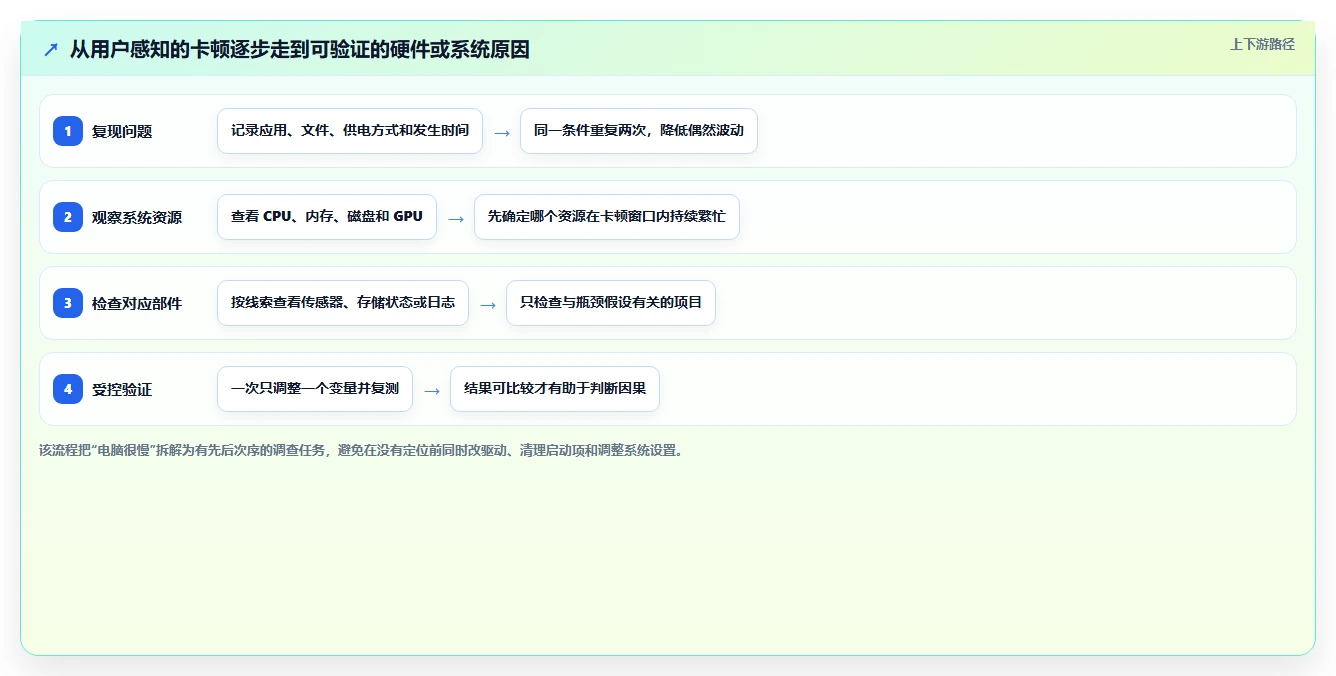Viewport: 1336px width, 676px height.
Task: Click the 结果可比较才有助于判断因果 box
Action: [555, 389]
